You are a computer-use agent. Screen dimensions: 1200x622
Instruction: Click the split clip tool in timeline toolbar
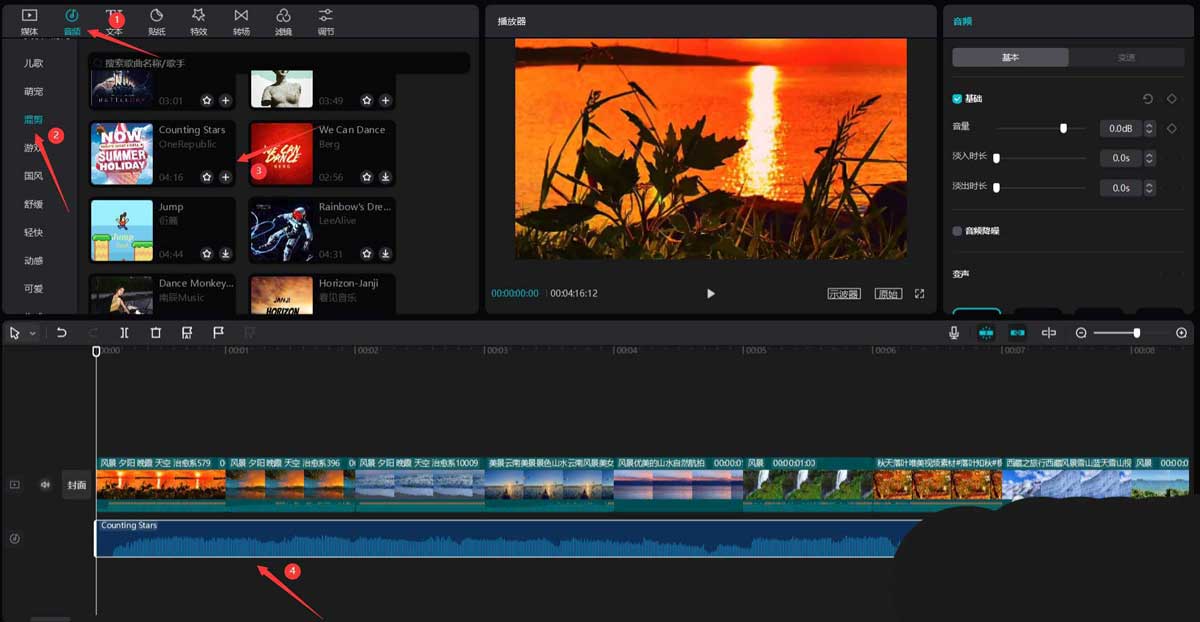pyautogui.click(x=124, y=333)
